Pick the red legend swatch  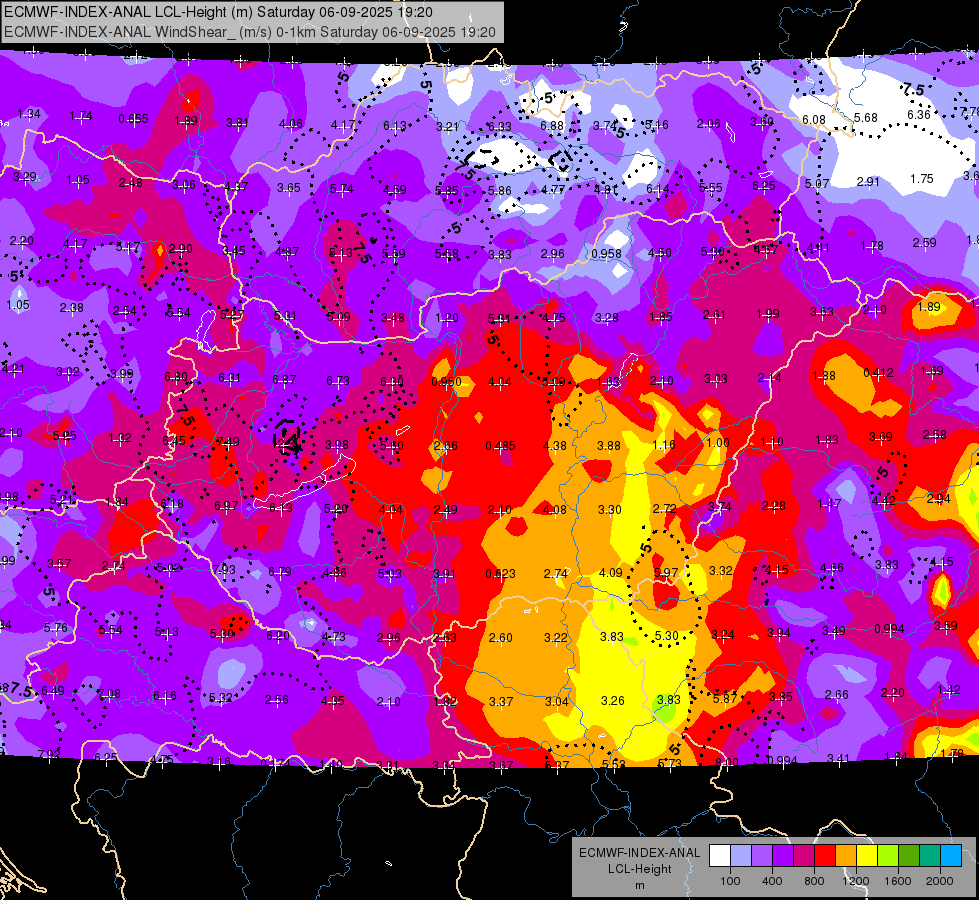coord(825,855)
